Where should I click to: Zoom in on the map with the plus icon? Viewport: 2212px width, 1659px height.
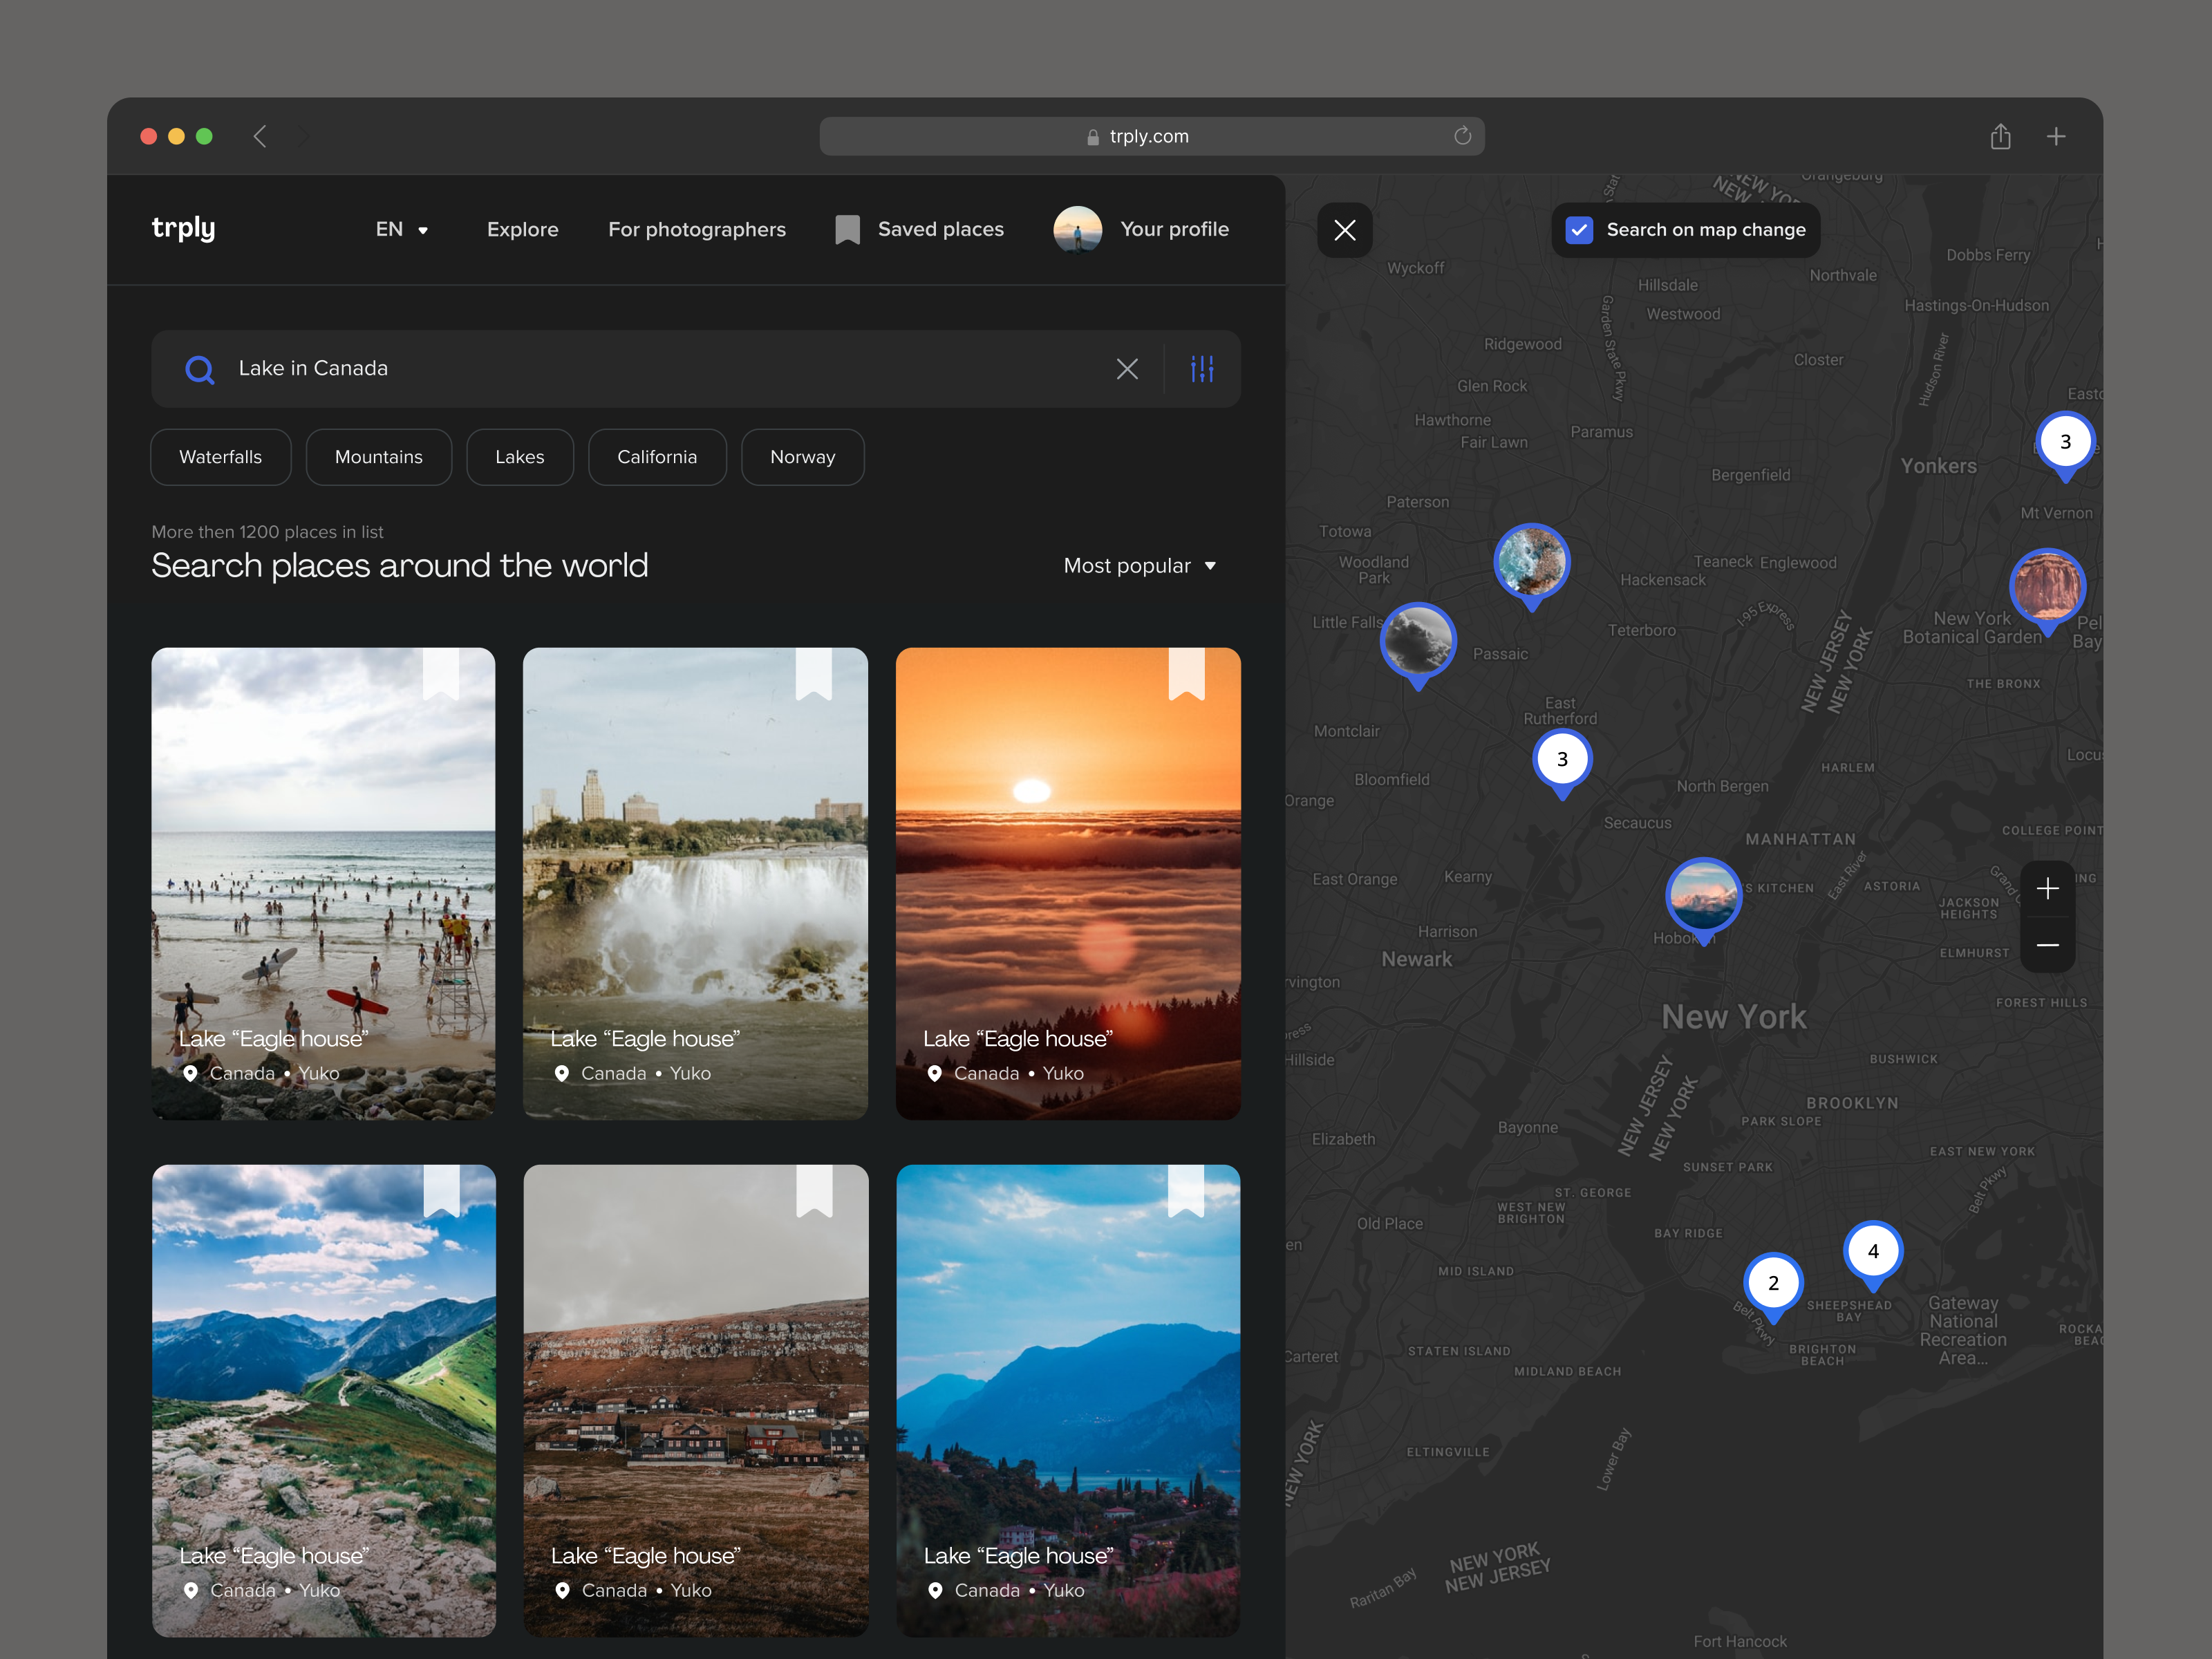click(2048, 888)
